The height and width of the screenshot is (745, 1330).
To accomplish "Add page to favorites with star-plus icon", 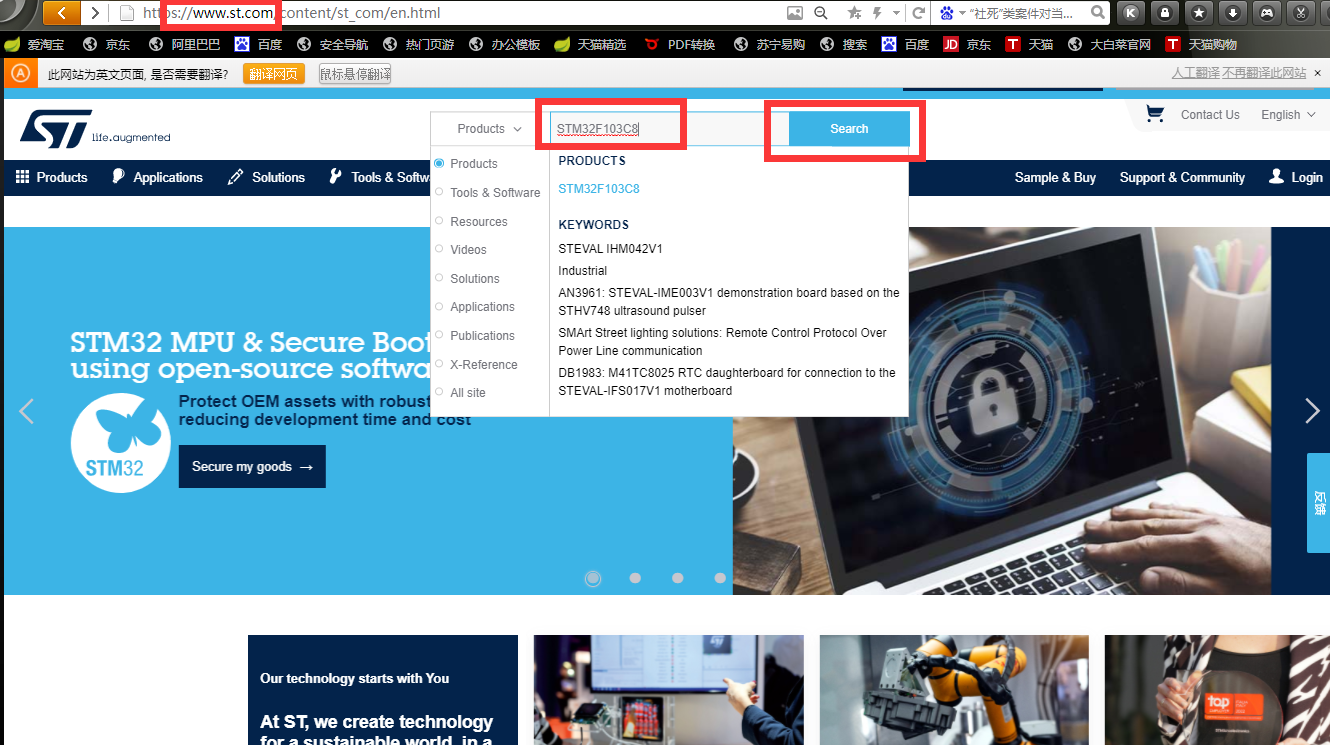I will [854, 13].
